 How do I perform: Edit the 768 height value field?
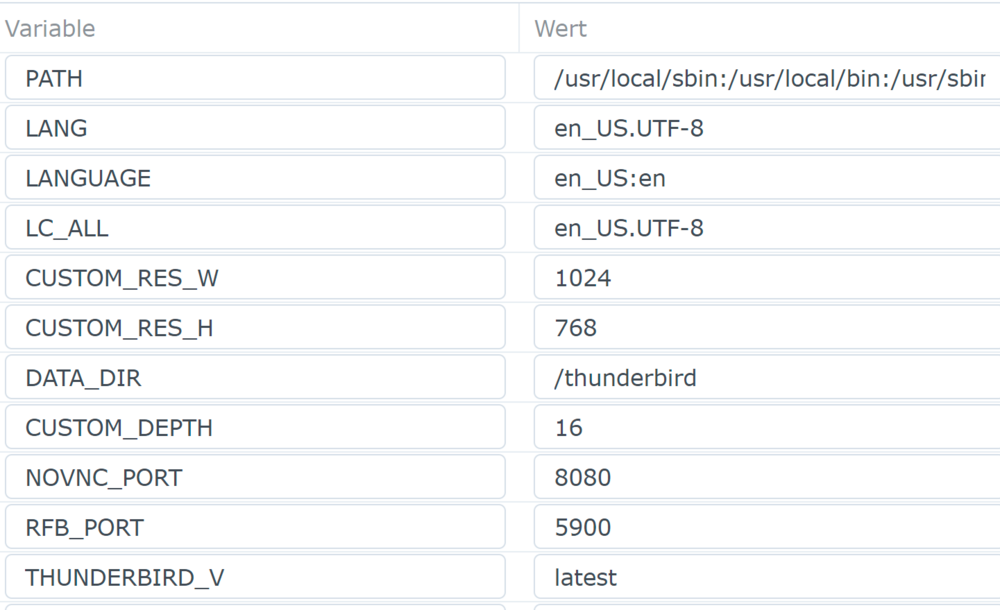pyautogui.click(x=767, y=327)
